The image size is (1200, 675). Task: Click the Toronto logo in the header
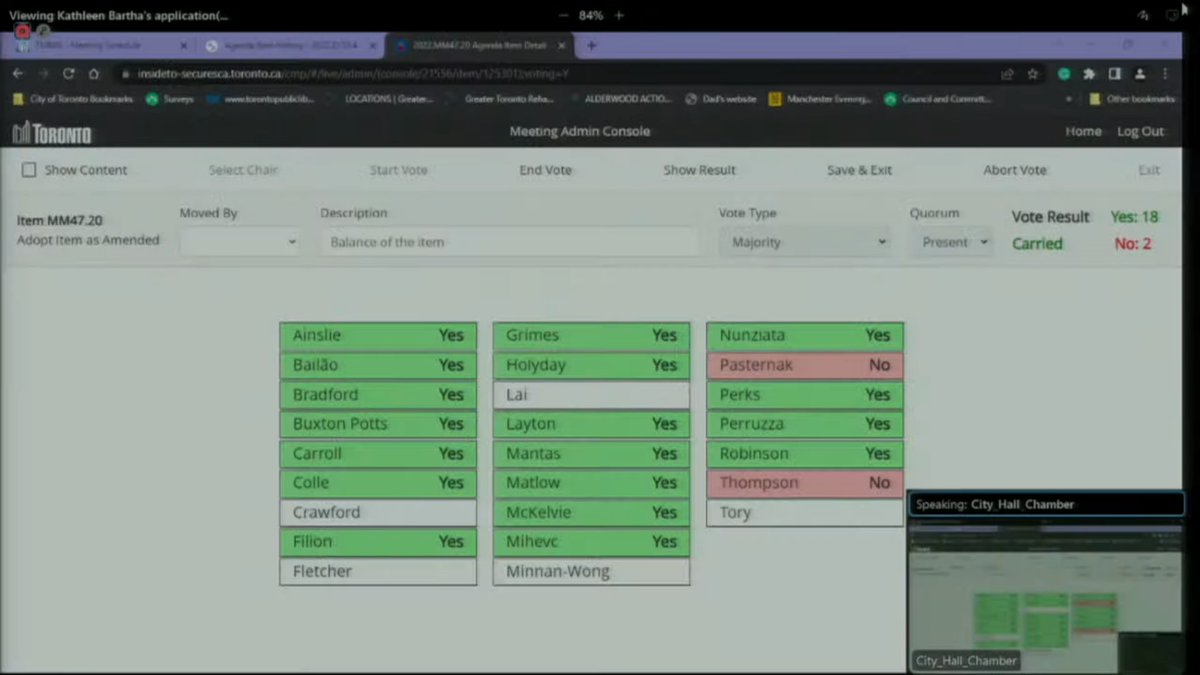pyautogui.click(x=51, y=132)
